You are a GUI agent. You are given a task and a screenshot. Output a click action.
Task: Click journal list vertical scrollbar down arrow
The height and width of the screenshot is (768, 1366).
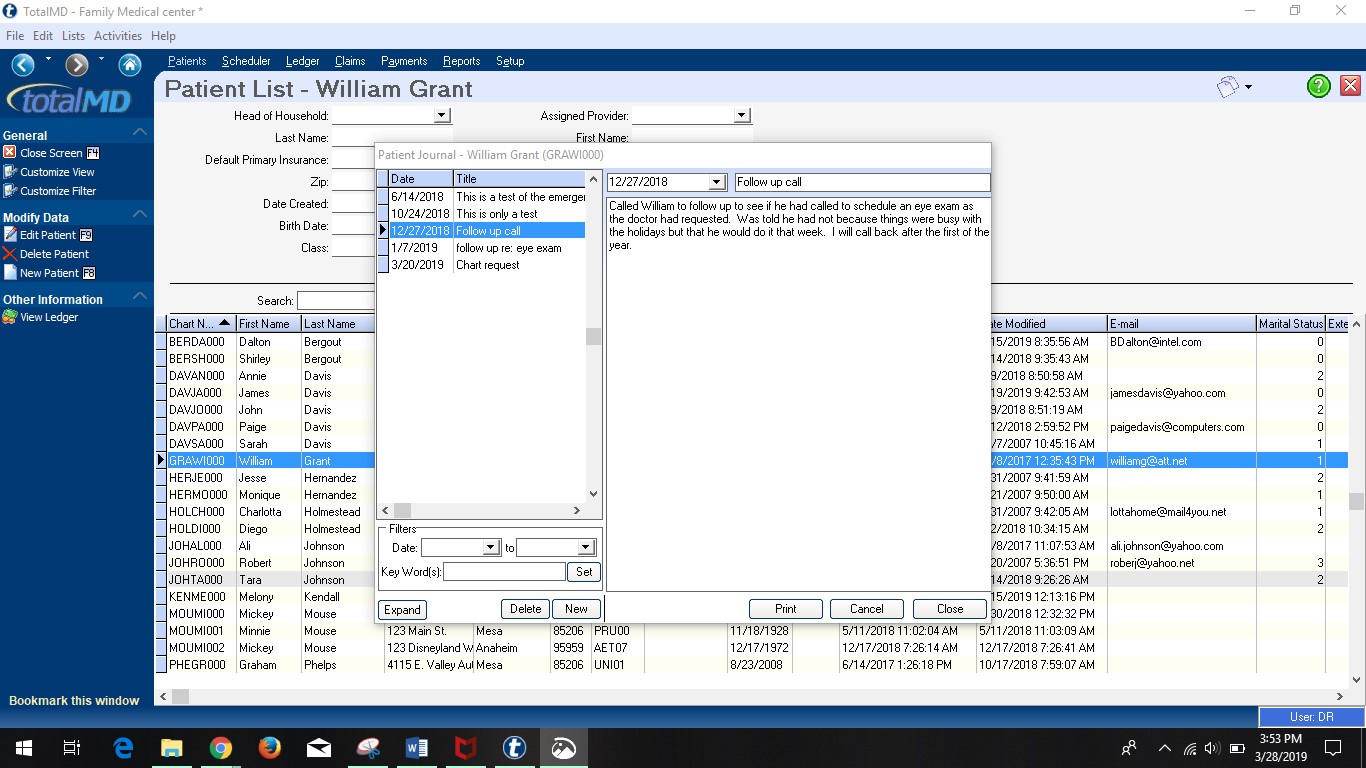coord(593,494)
